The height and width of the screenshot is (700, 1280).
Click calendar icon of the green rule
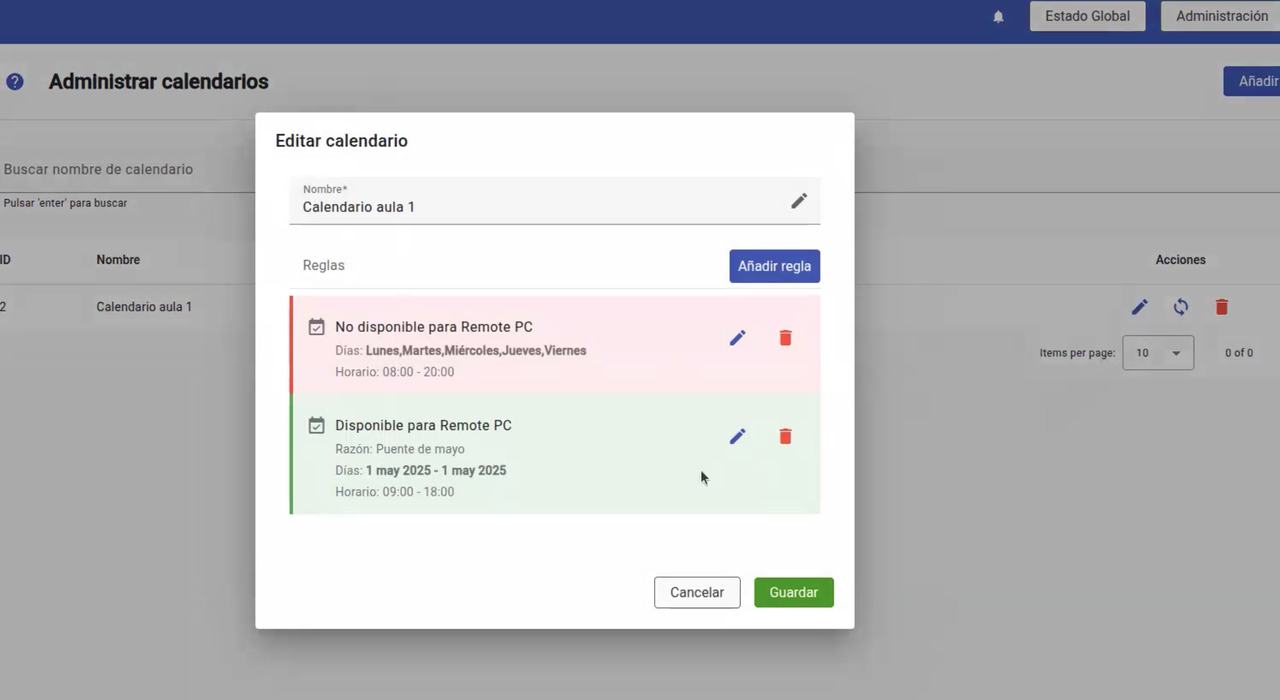(316, 425)
